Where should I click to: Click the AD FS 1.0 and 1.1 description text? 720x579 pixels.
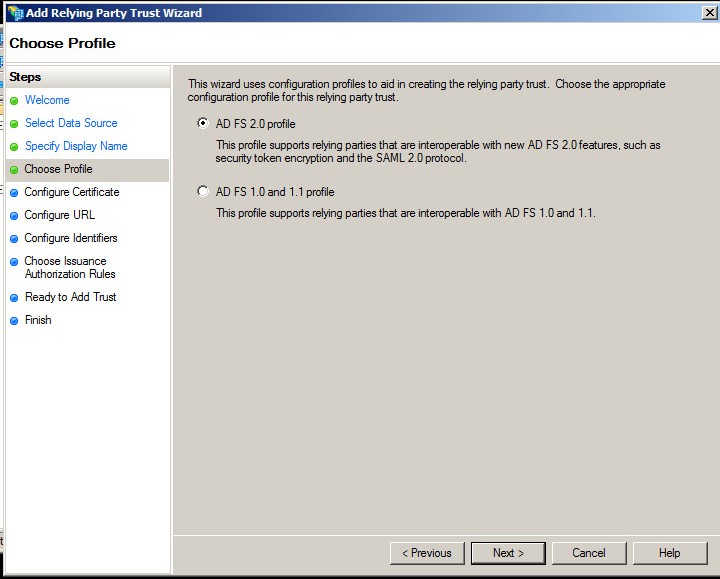click(405, 213)
